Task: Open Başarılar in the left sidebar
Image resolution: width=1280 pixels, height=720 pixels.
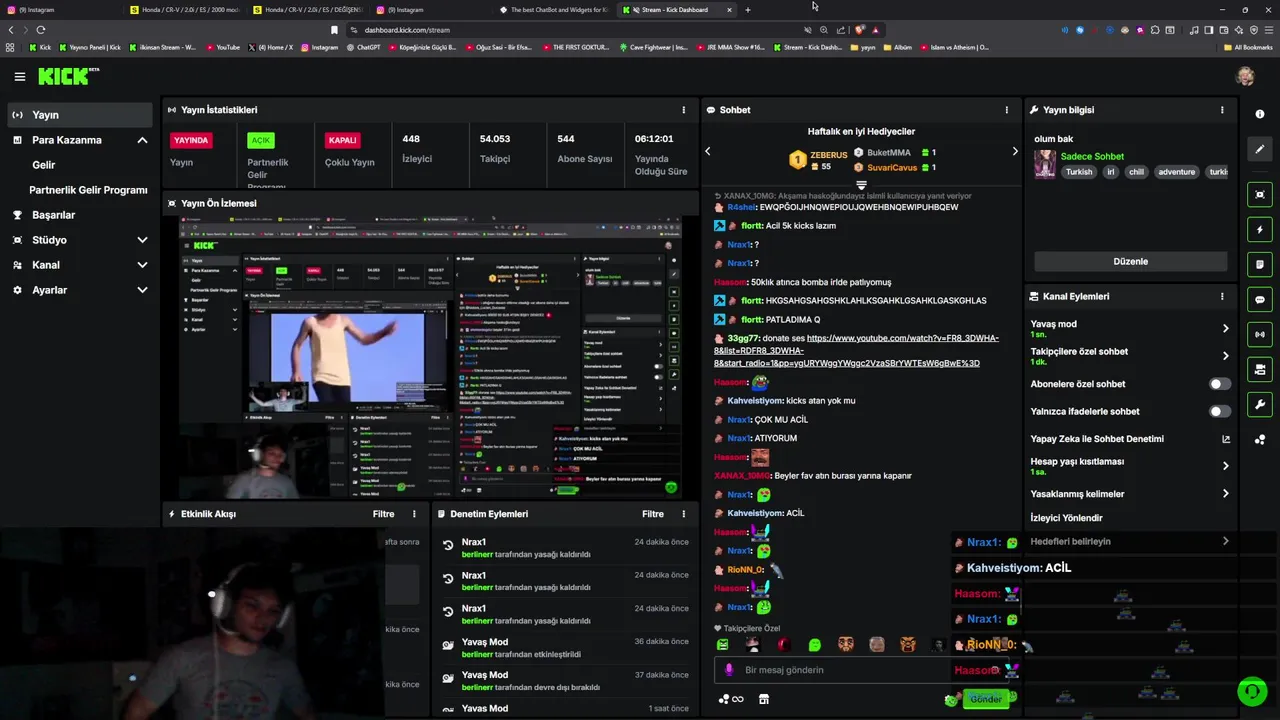Action: (53, 215)
